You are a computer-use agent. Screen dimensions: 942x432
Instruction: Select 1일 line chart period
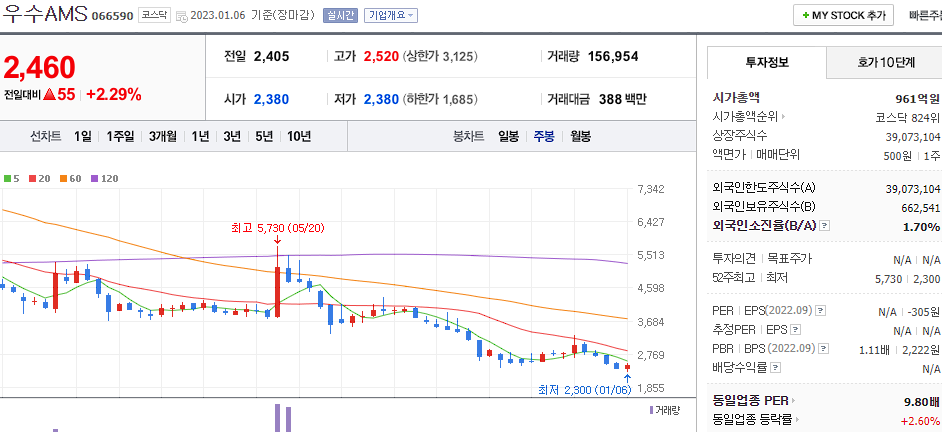[x=83, y=136]
